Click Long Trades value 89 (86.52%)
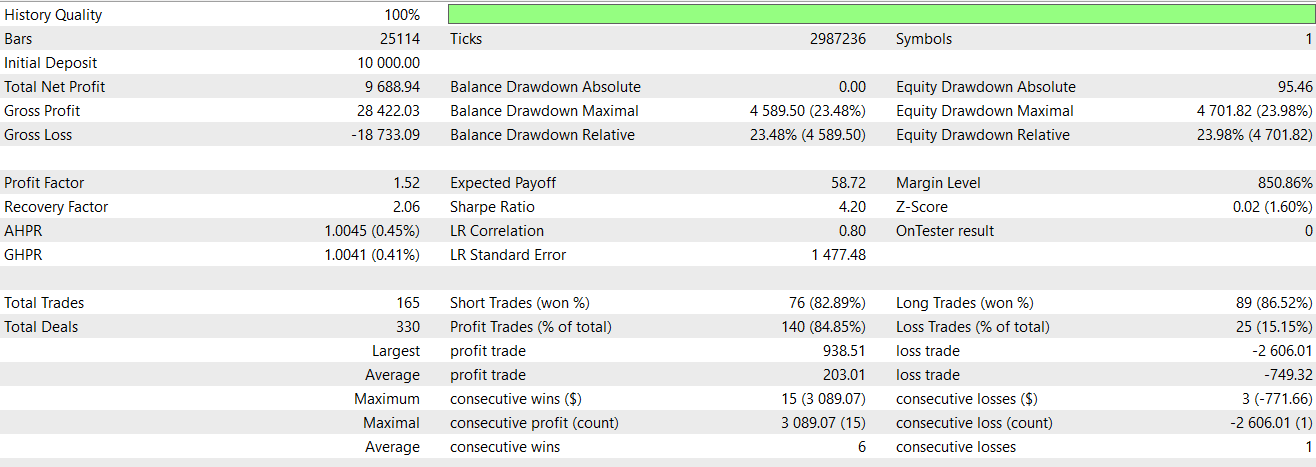 coord(1274,303)
